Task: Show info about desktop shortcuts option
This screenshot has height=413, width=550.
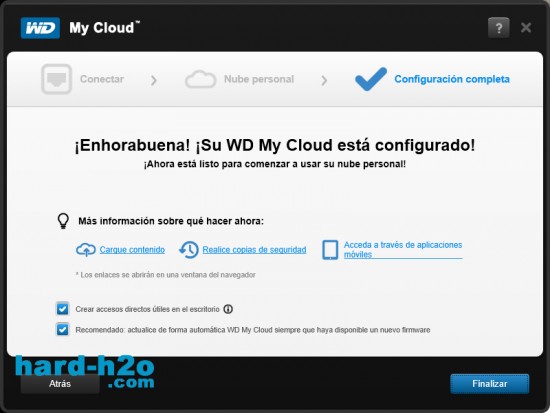Action: point(228,309)
